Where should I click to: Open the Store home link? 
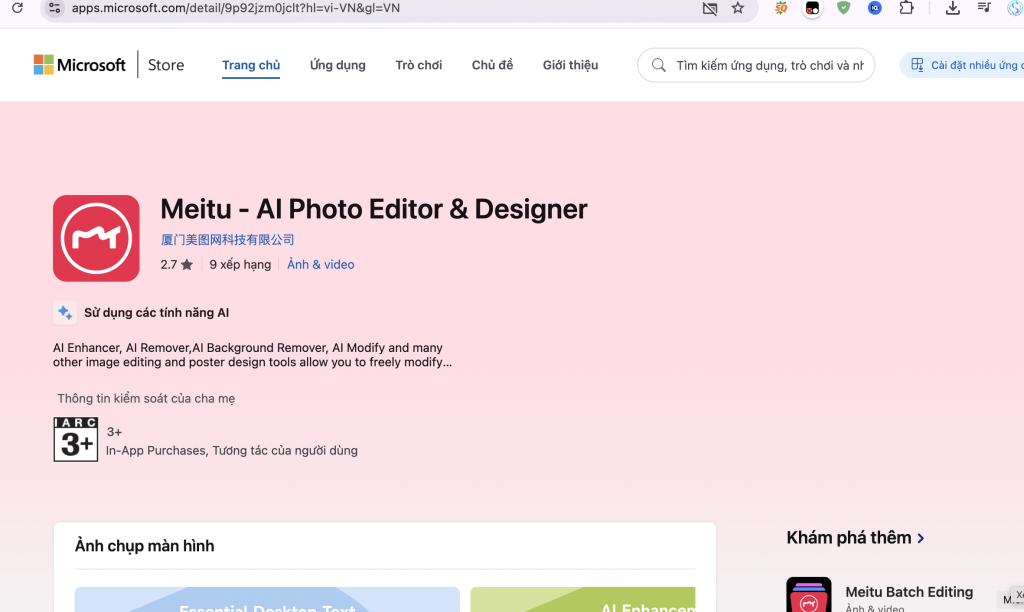click(166, 65)
